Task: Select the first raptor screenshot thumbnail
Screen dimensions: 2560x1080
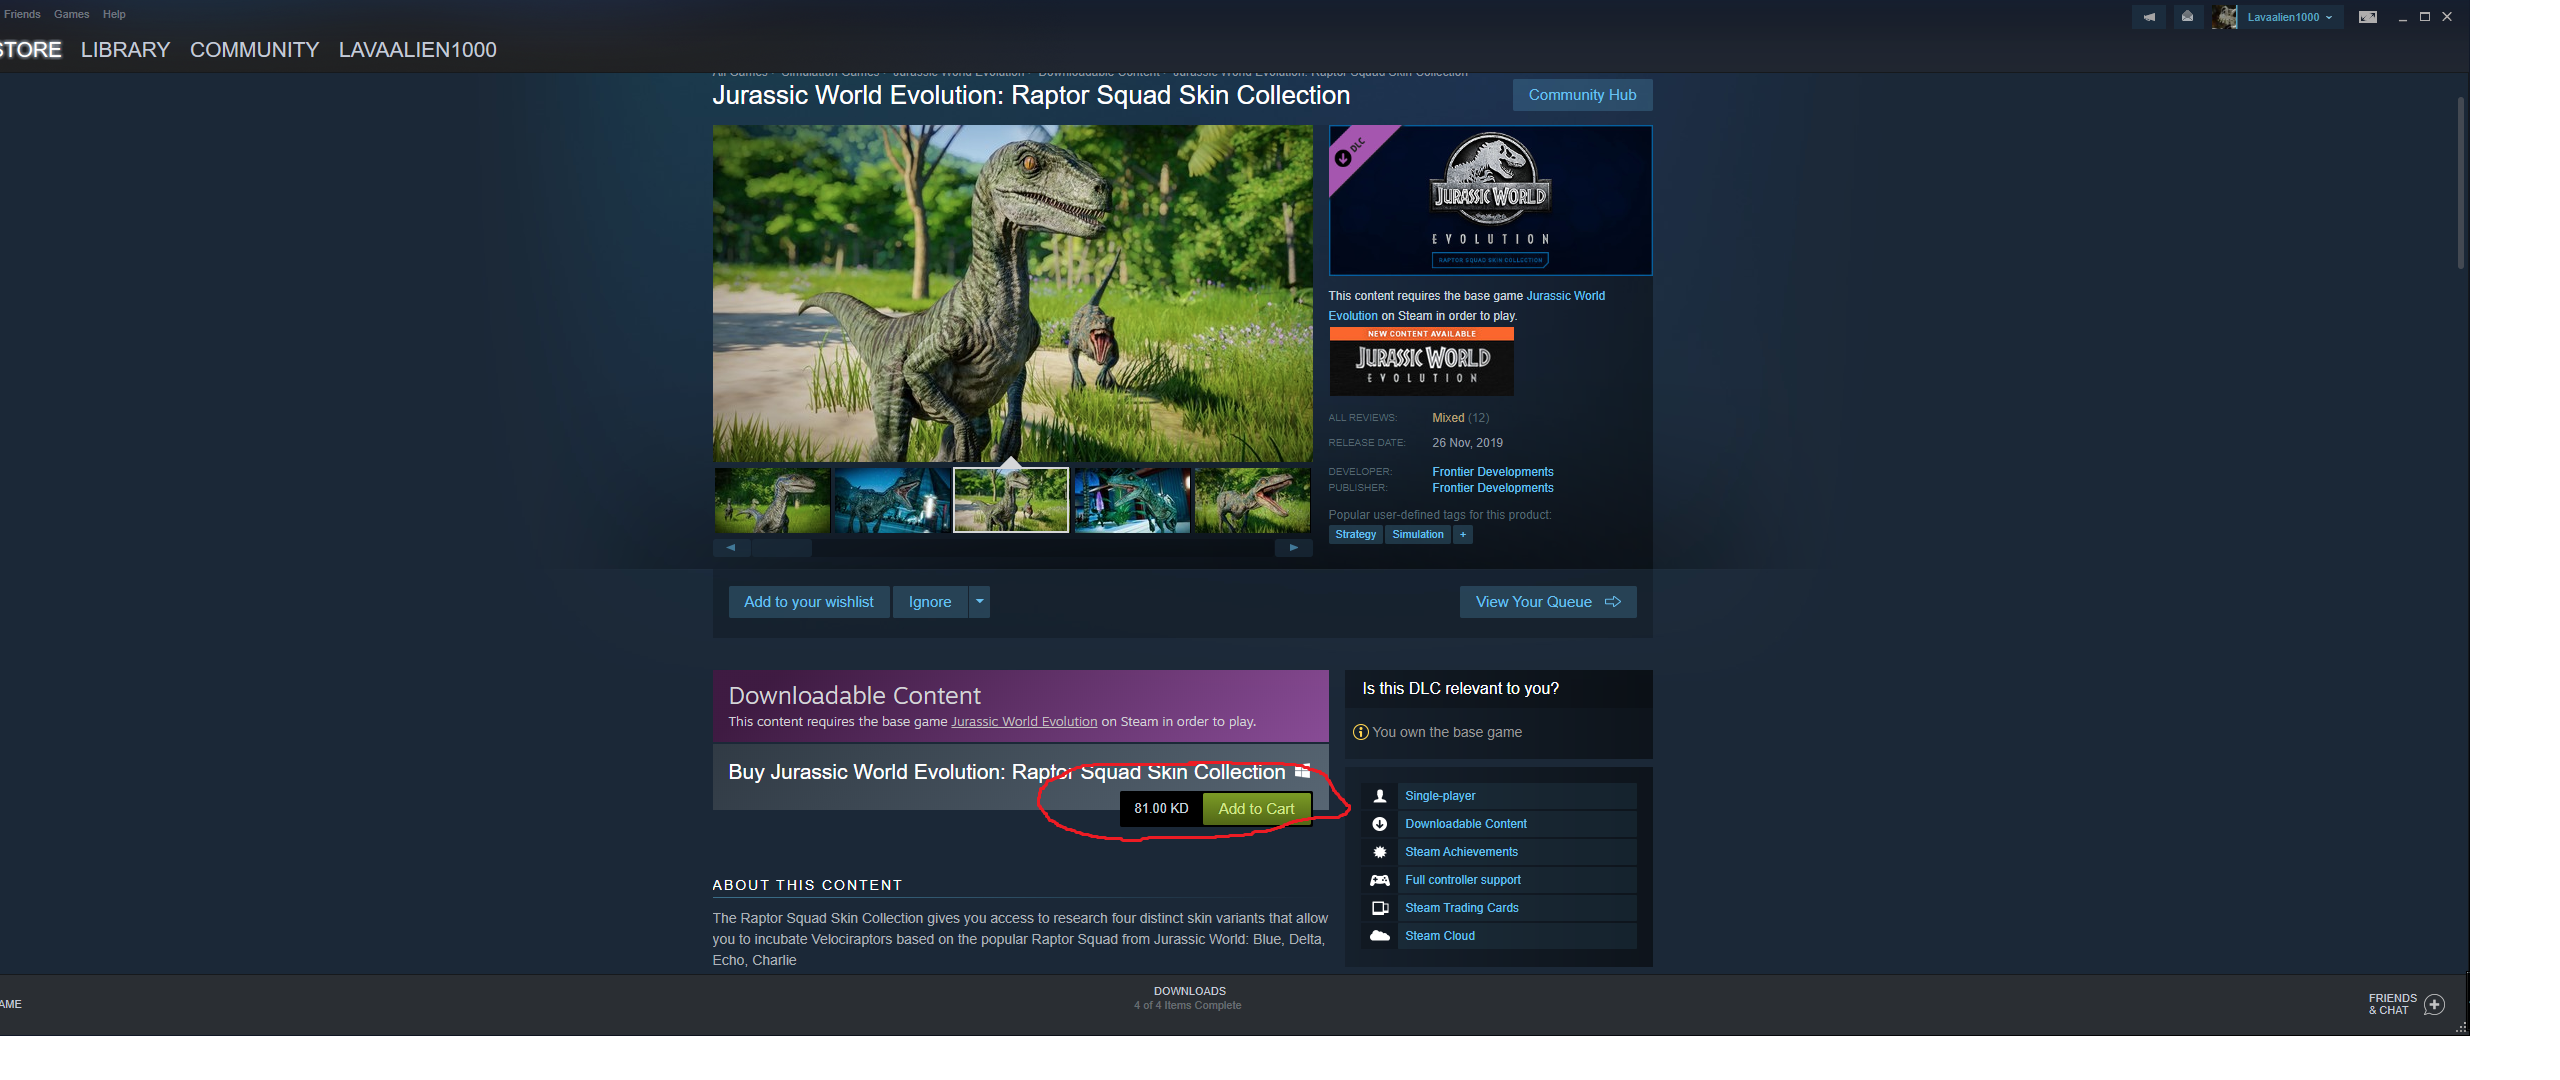Action: [x=772, y=500]
